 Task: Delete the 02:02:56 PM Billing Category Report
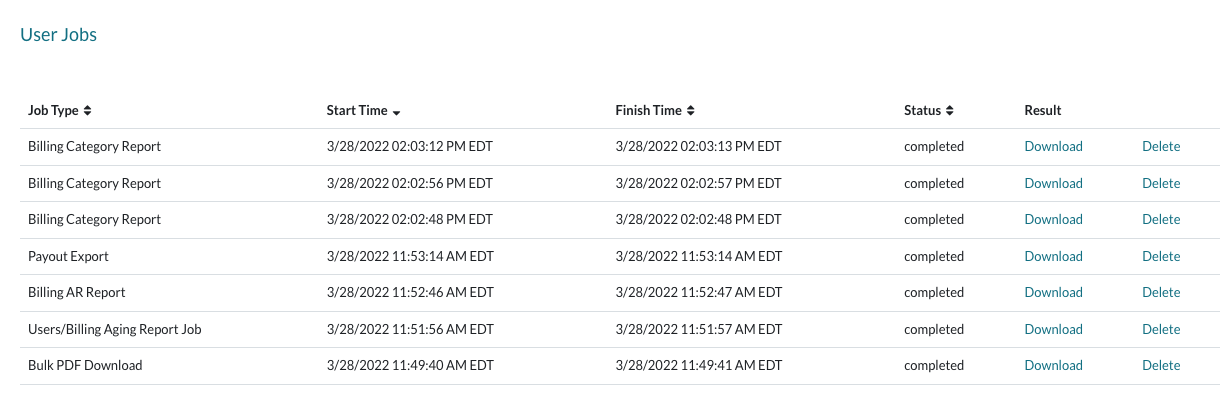pyautogui.click(x=1161, y=183)
